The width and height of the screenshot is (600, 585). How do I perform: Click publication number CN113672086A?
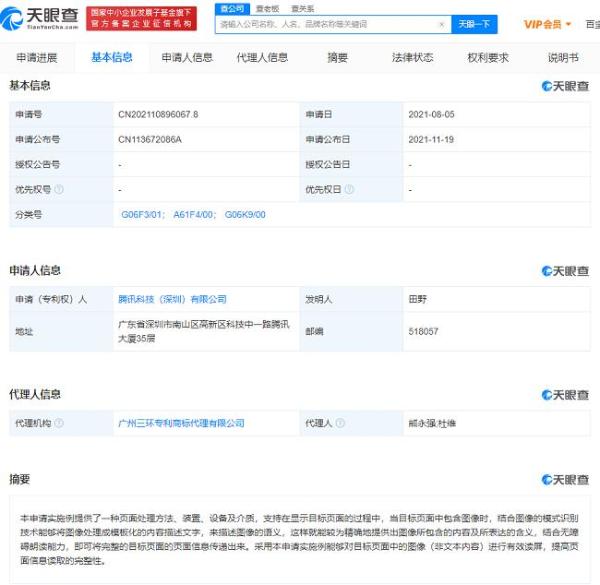pos(150,140)
